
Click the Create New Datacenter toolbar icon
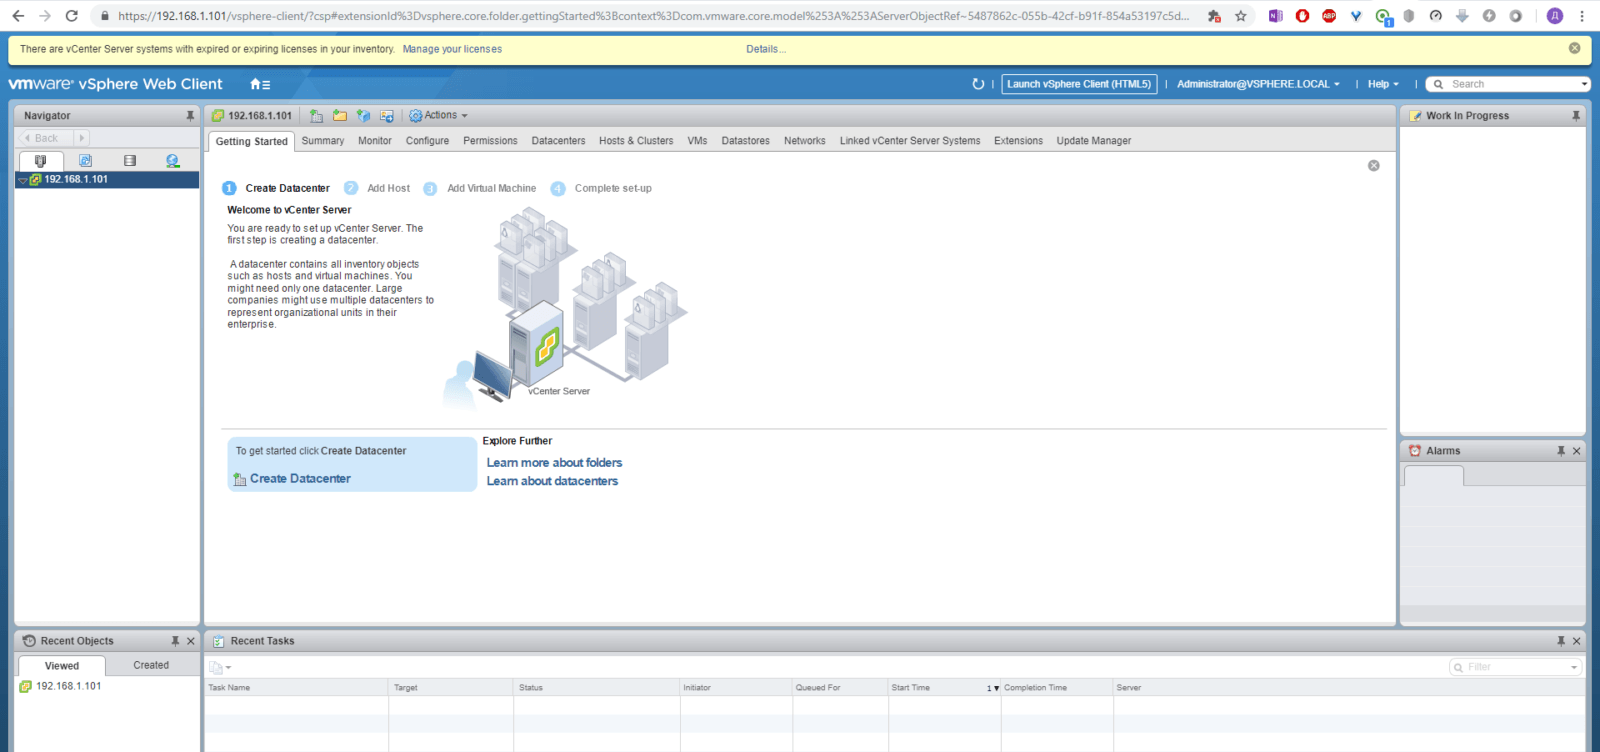(317, 116)
